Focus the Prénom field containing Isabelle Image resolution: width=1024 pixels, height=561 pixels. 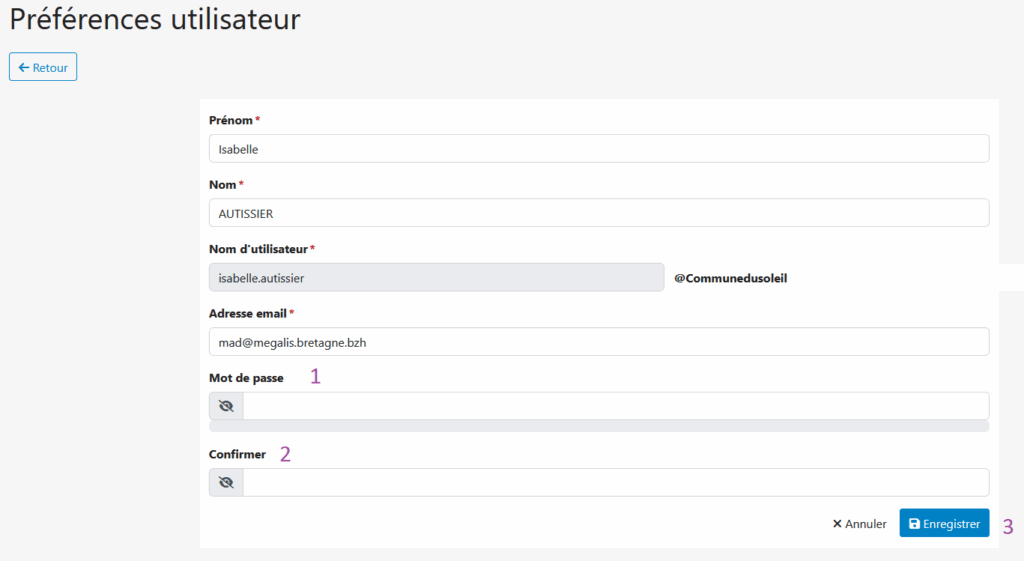pyautogui.click(x=598, y=149)
